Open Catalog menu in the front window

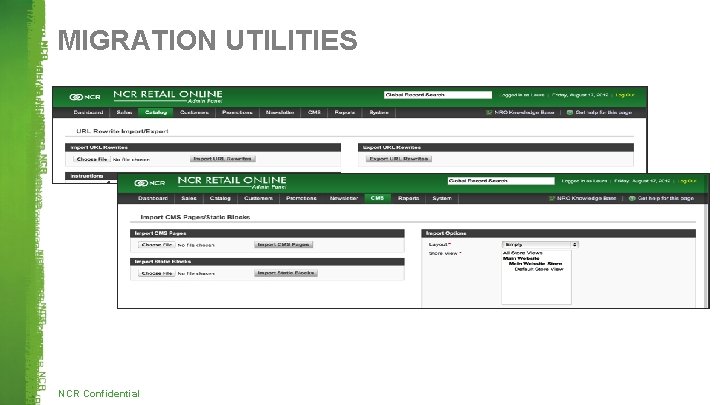point(220,198)
